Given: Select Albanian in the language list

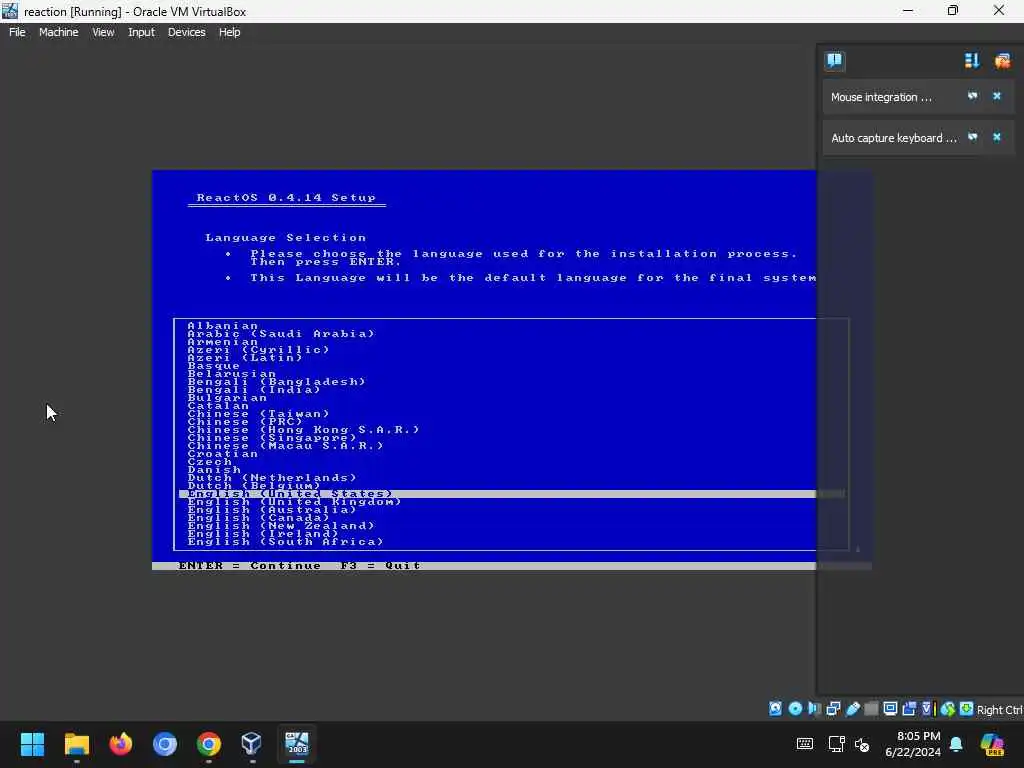Looking at the screenshot, I should point(223,325).
